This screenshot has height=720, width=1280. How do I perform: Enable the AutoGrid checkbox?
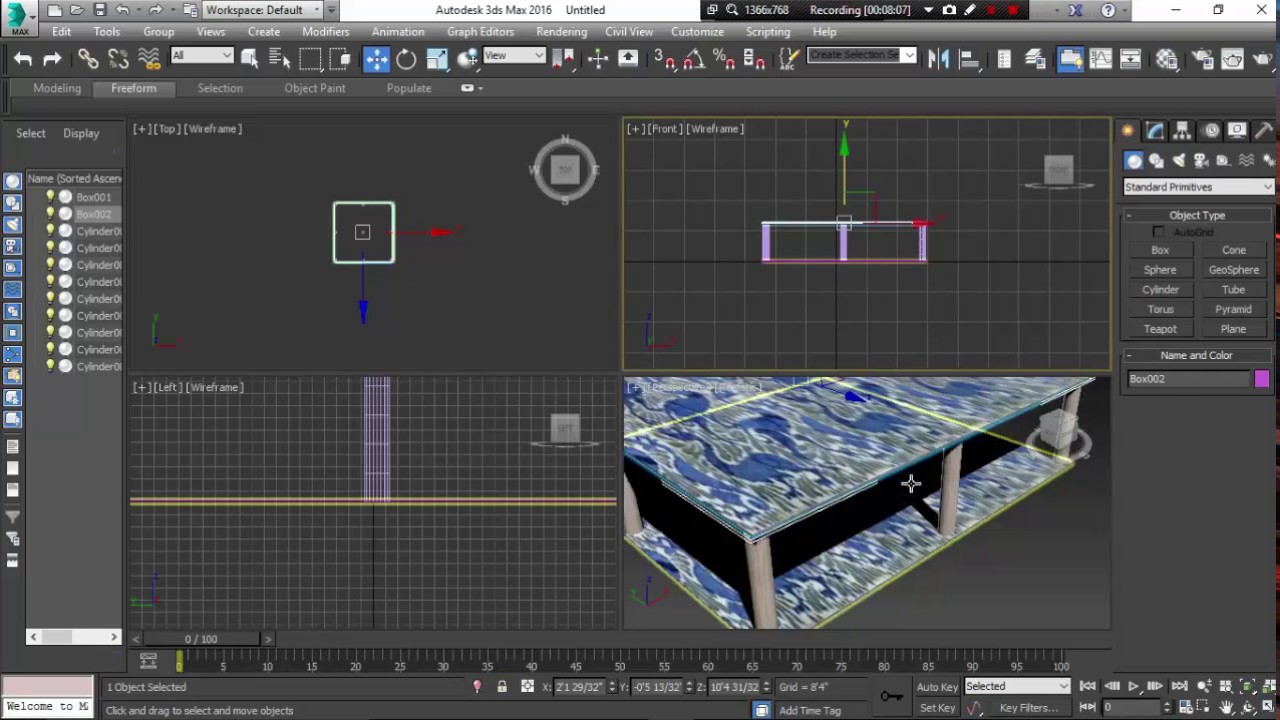[1158, 232]
